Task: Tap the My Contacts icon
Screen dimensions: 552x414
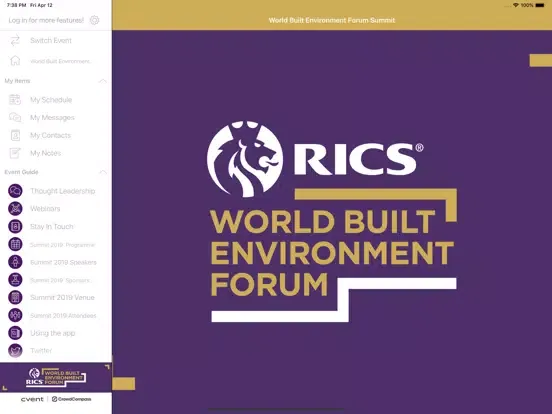Action: tap(15, 135)
